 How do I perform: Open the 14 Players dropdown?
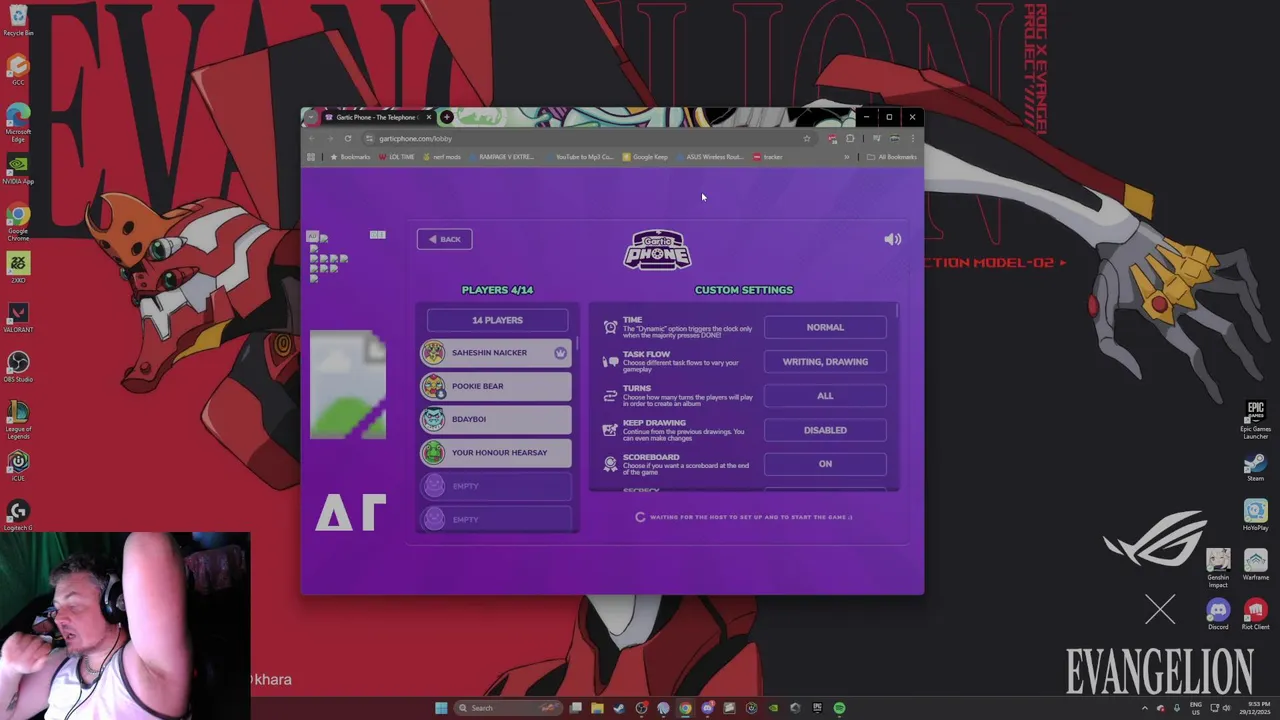[x=497, y=320]
